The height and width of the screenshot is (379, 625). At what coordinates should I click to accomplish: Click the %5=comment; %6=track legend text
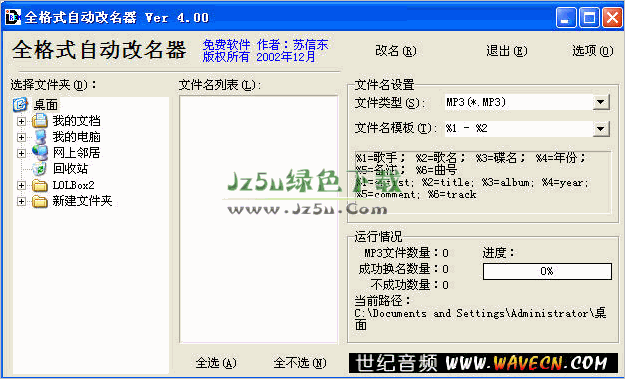[416, 194]
